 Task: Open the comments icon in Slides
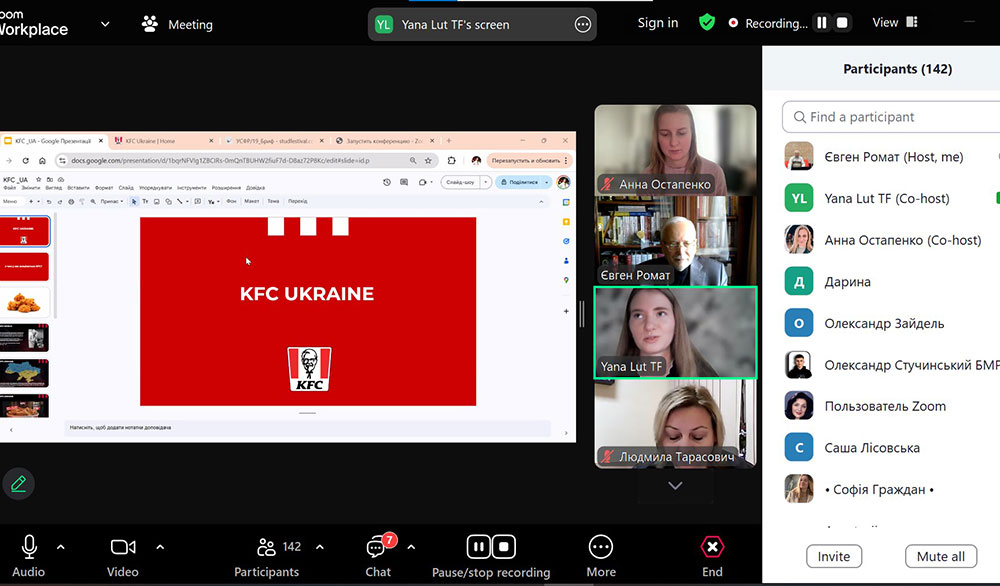tap(404, 182)
